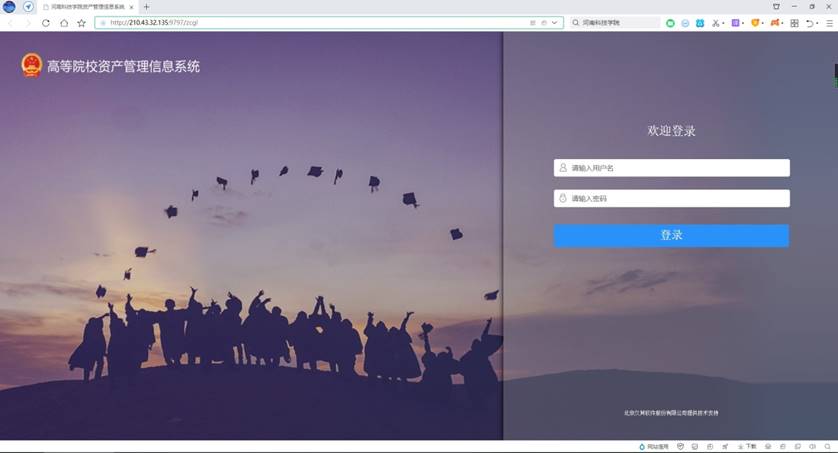The height and width of the screenshot is (453, 838).
Task: Open downloads from the status bar
Action: click(x=747, y=447)
